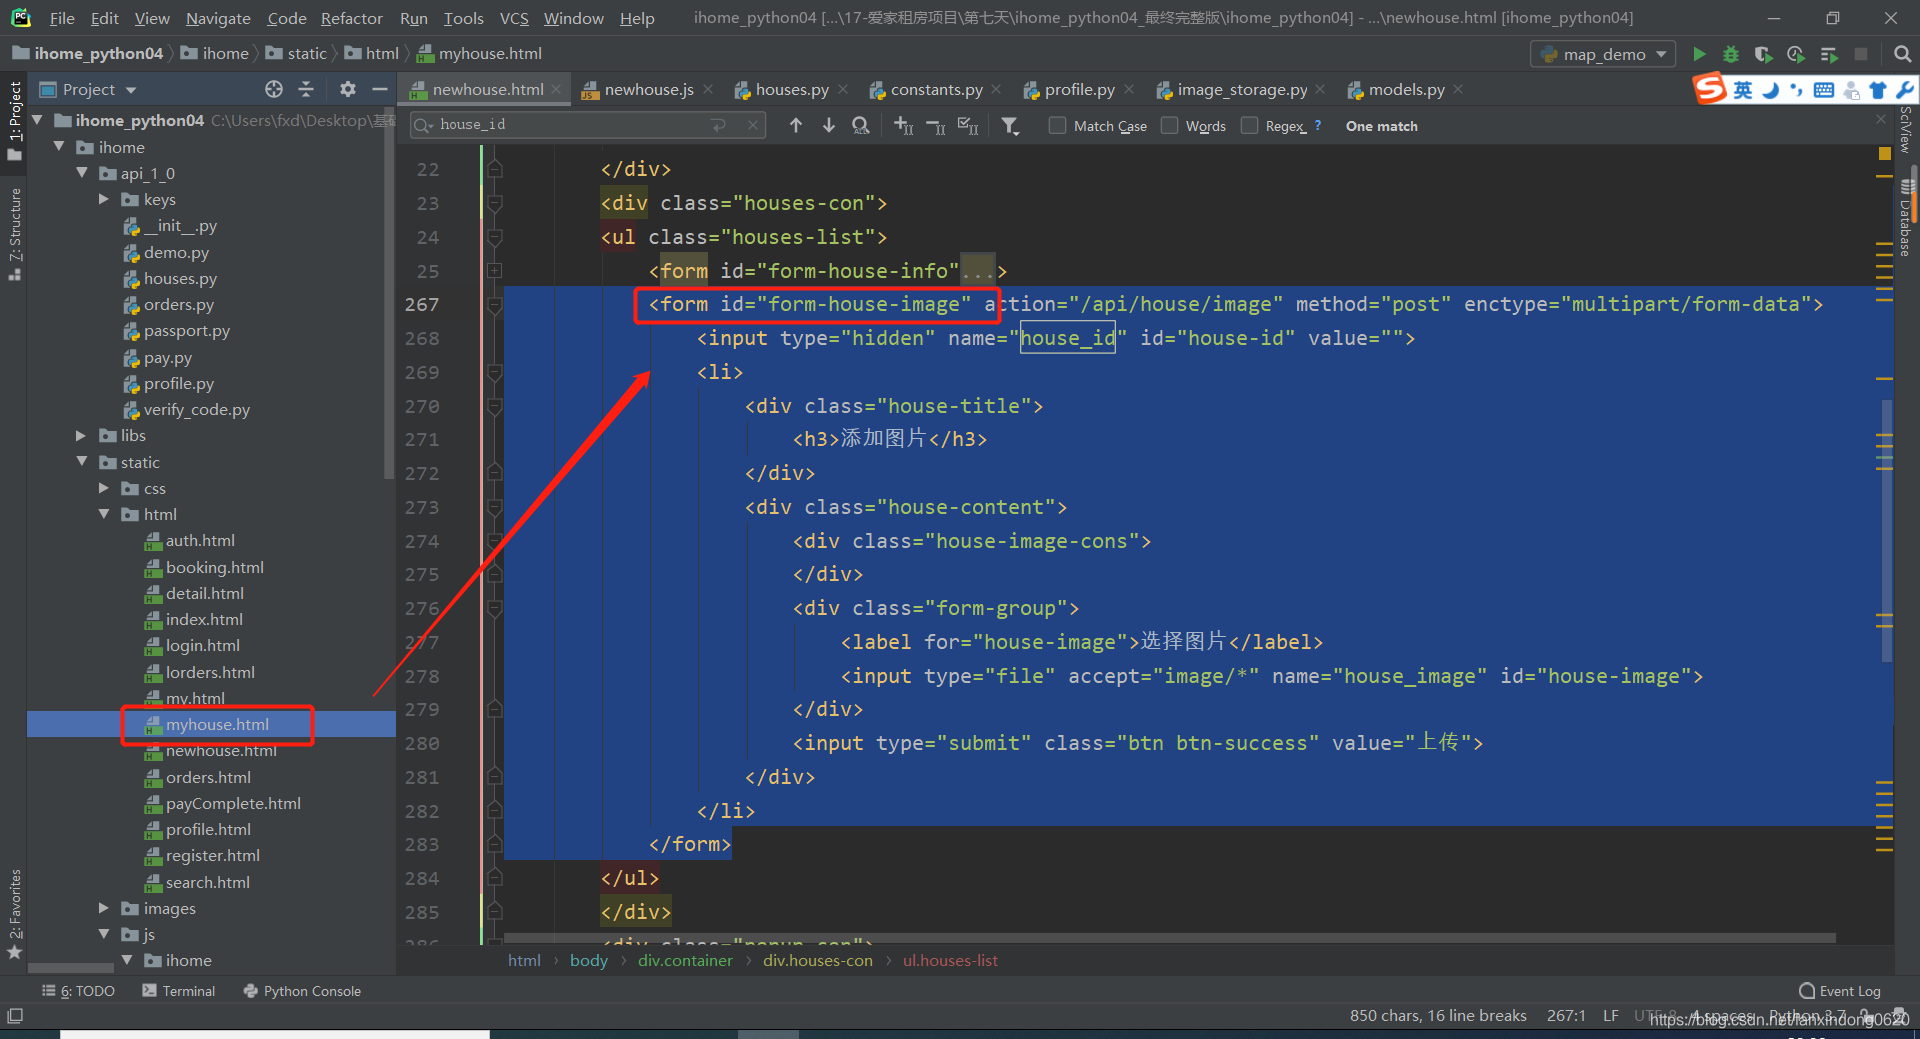Open Search Everywhere magnifier
Screen dimensions: 1920x1039
pos(1902,54)
